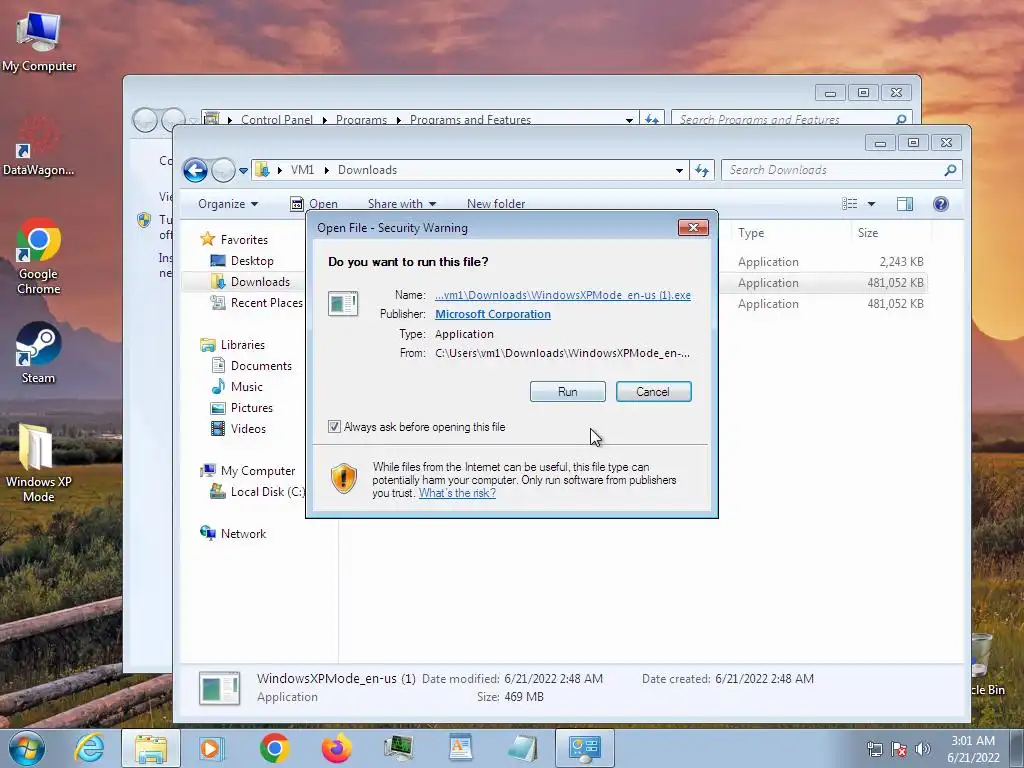The image size is (1024, 768).
Task: Open the Start menu orb
Action: click(x=27, y=748)
